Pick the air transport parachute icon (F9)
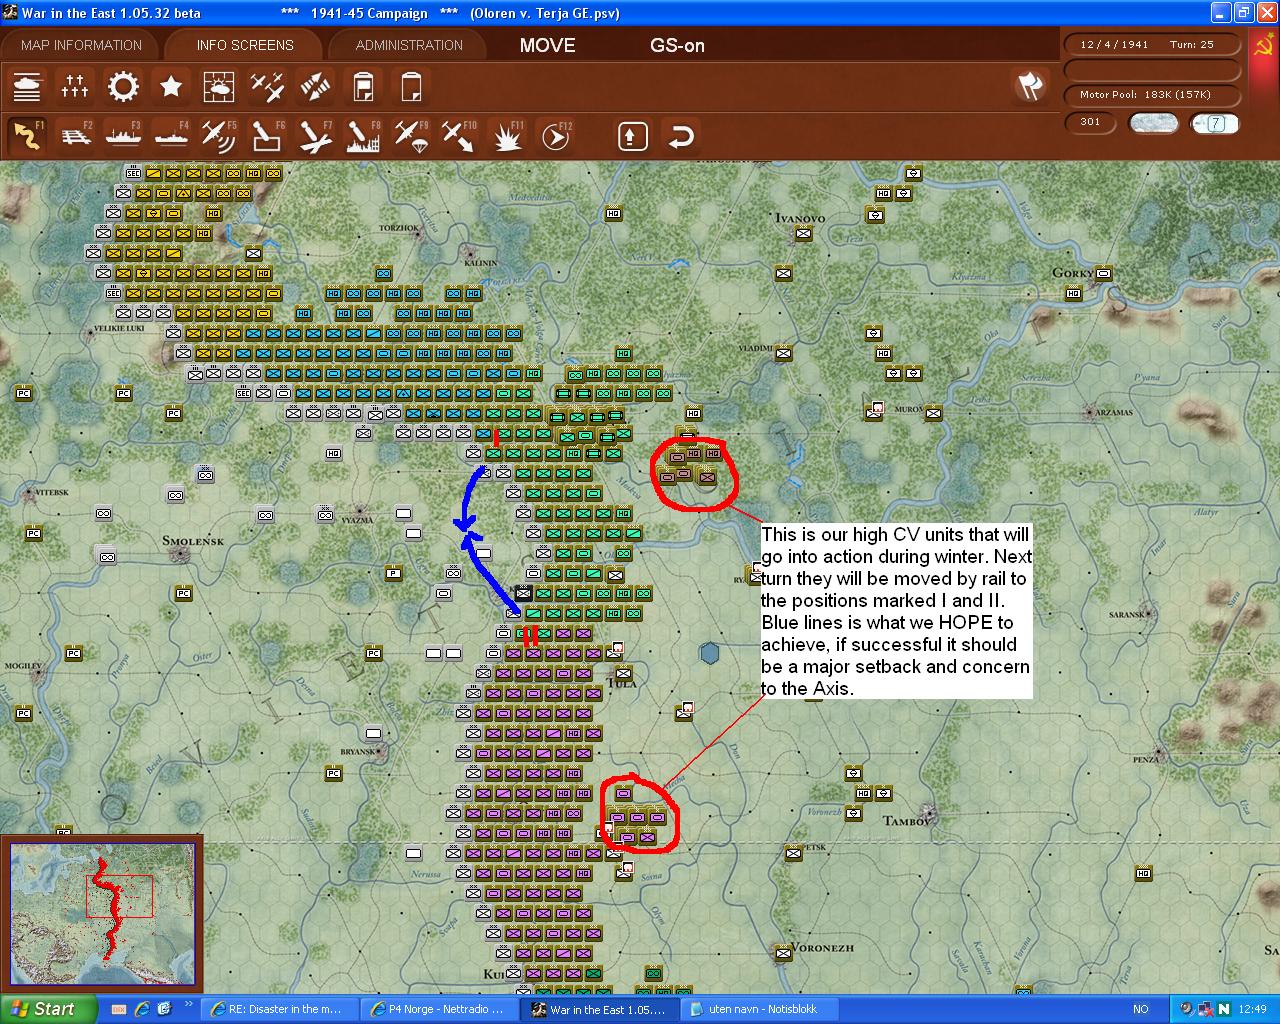The width and height of the screenshot is (1280, 1024). [x=410, y=136]
